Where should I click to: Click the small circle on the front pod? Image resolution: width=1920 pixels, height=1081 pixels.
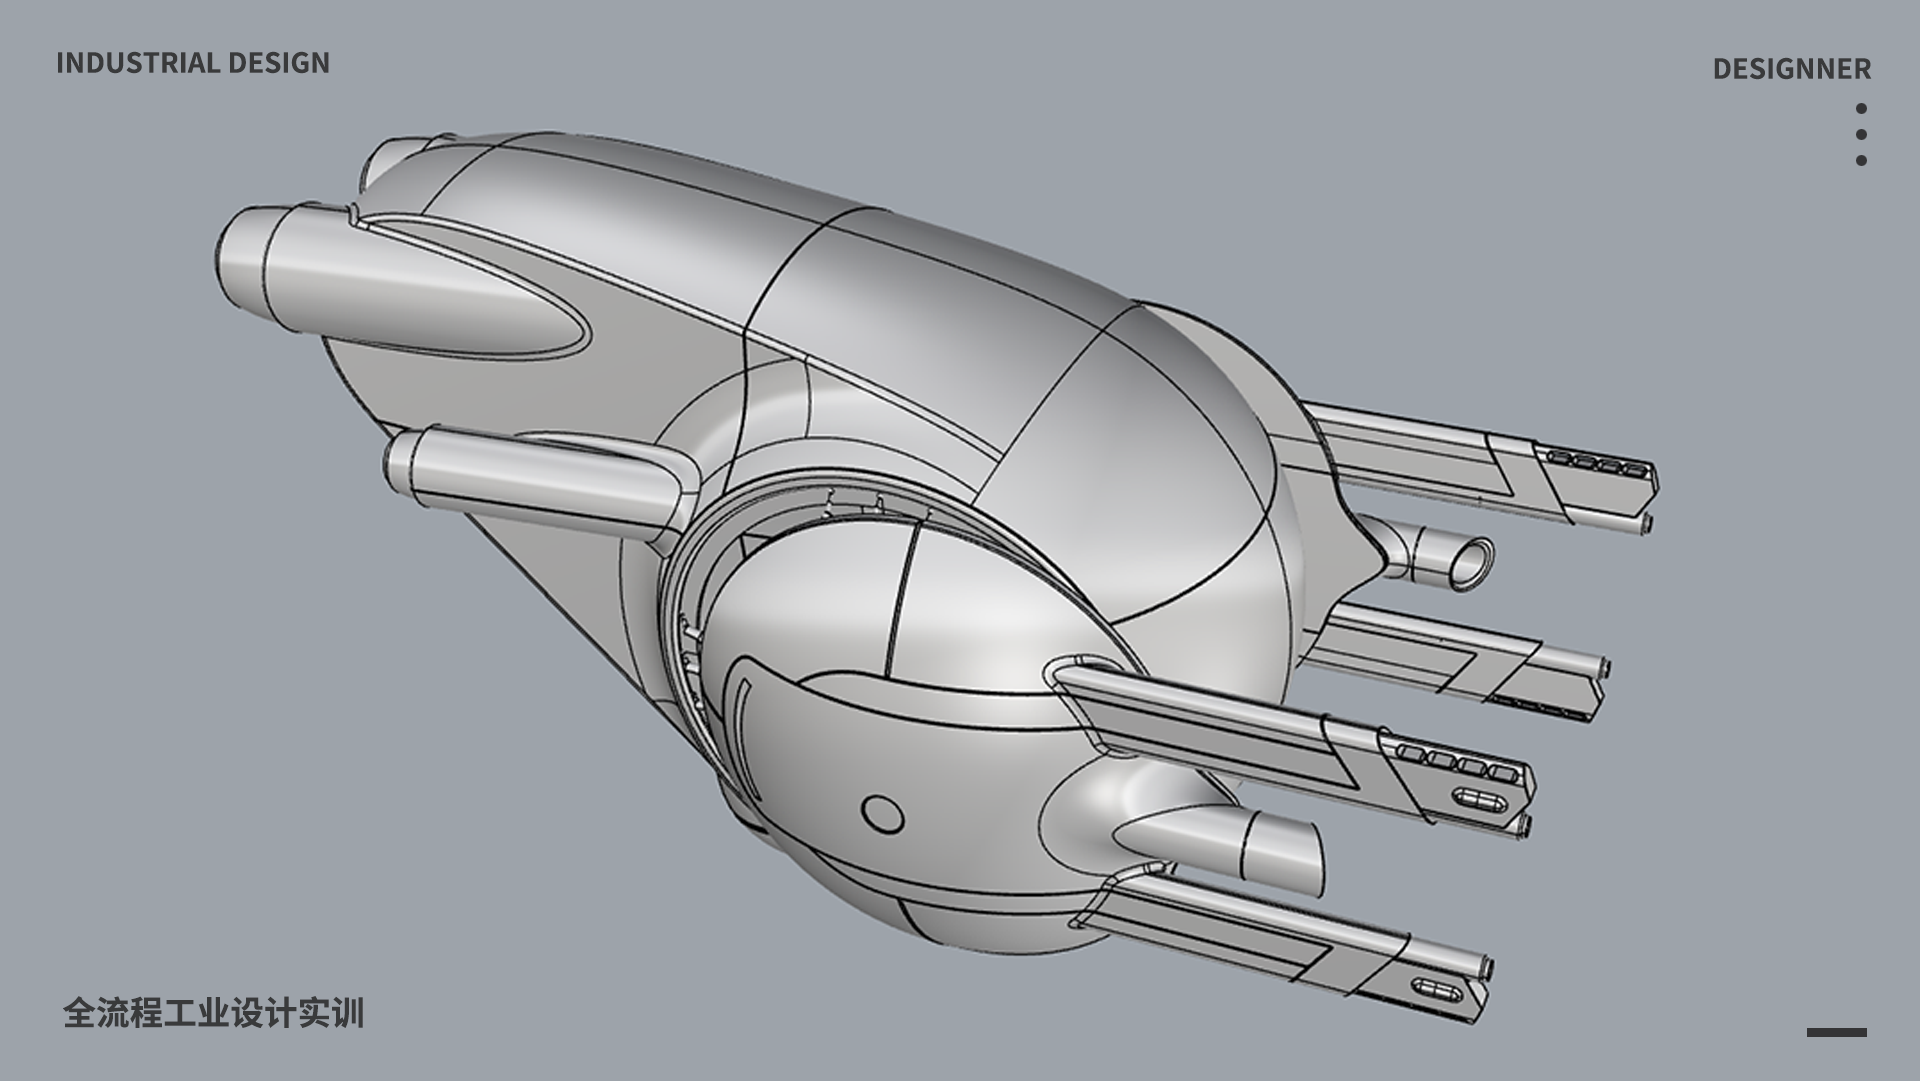point(881,814)
